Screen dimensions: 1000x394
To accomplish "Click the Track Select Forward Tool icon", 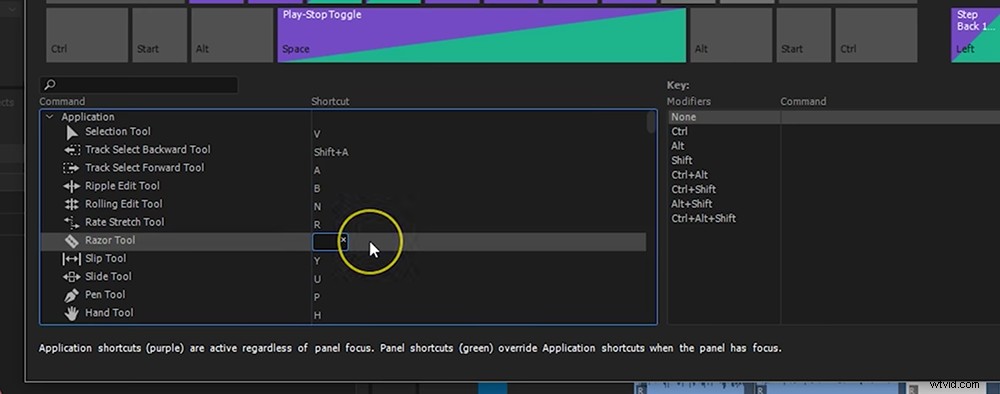I will pyautogui.click(x=71, y=168).
